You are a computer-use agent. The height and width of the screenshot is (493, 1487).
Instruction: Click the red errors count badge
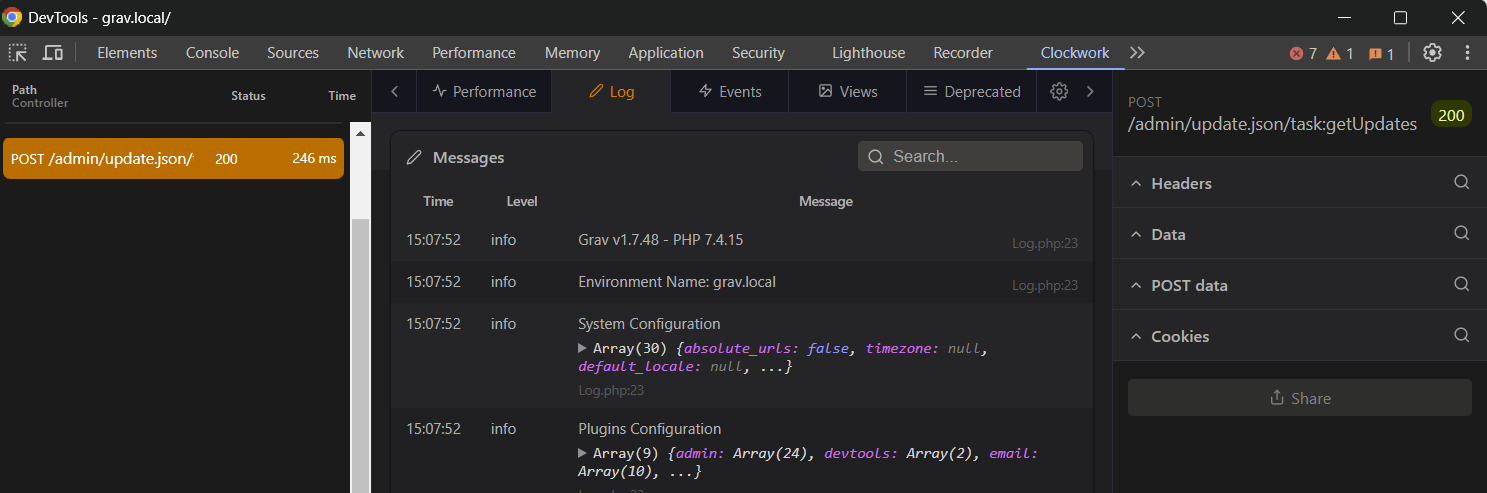pyautogui.click(x=1303, y=54)
